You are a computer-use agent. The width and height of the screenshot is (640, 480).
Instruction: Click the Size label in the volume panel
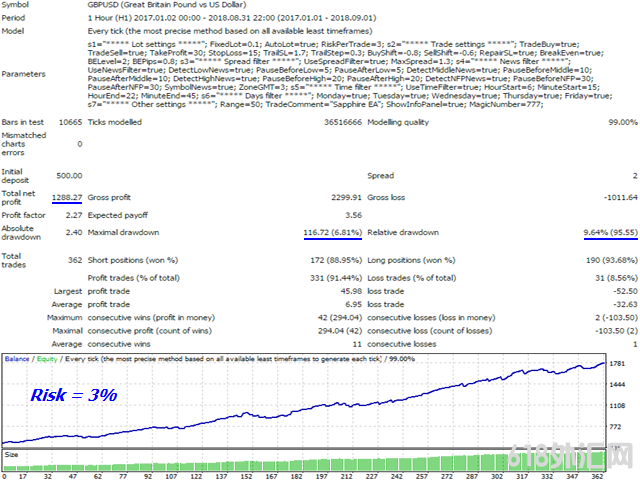(x=11, y=455)
